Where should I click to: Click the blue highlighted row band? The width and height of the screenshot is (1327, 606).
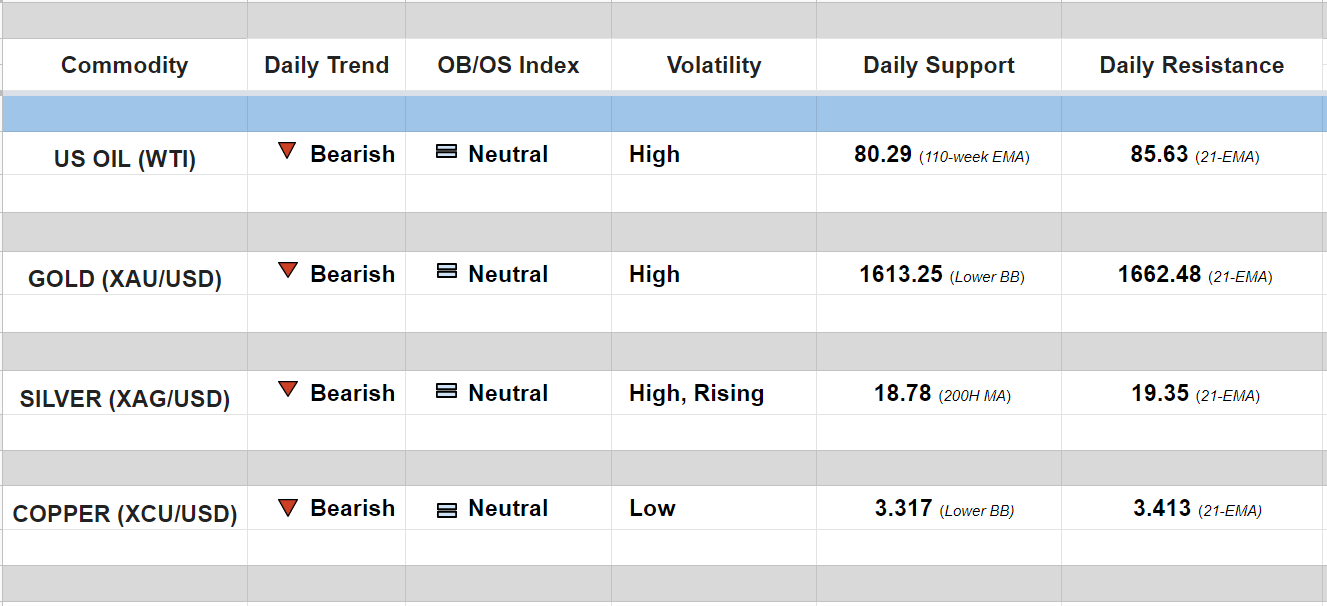pyautogui.click(x=663, y=114)
